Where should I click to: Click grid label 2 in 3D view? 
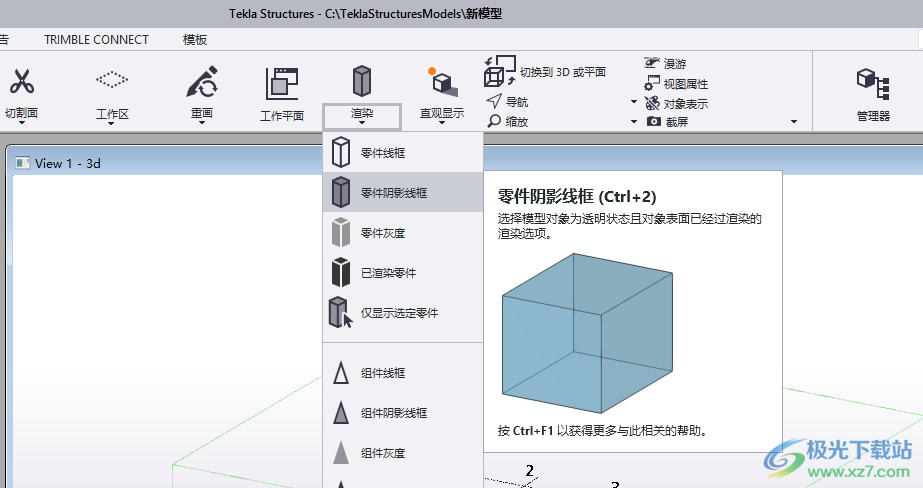pyautogui.click(x=530, y=470)
